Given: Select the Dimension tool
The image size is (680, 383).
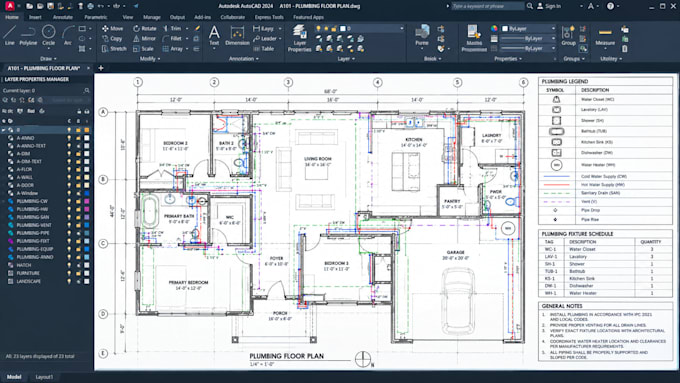Looking at the screenshot, I should pos(237,36).
